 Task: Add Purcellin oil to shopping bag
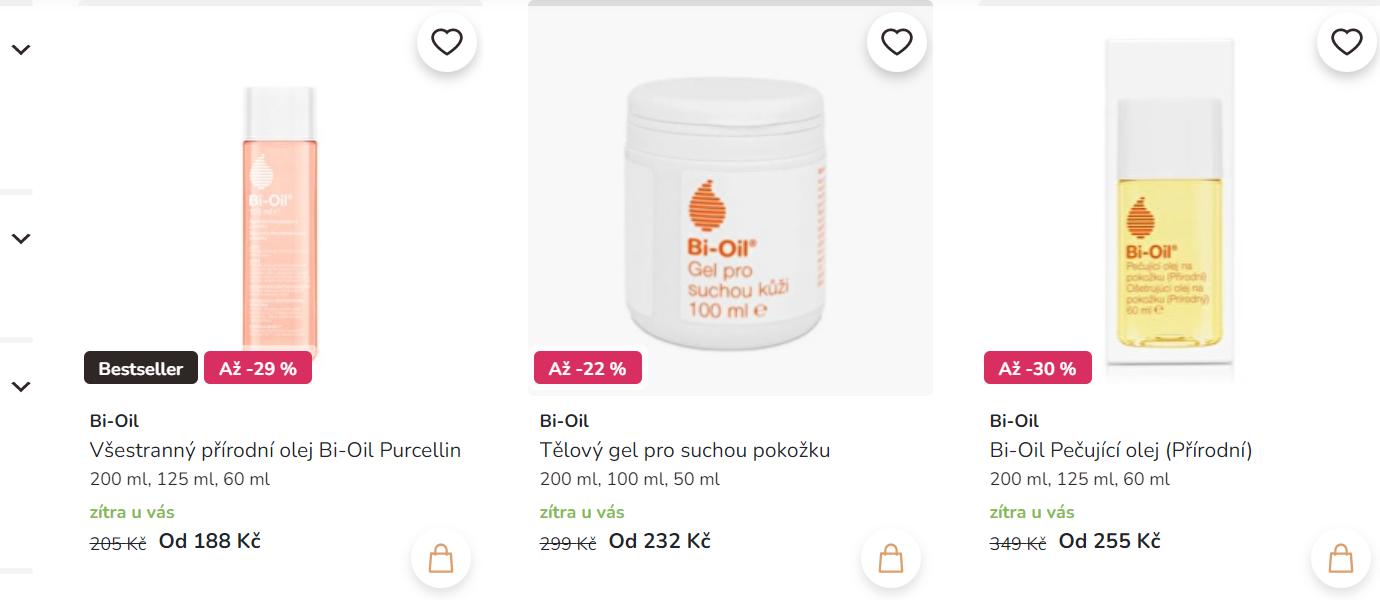441,558
